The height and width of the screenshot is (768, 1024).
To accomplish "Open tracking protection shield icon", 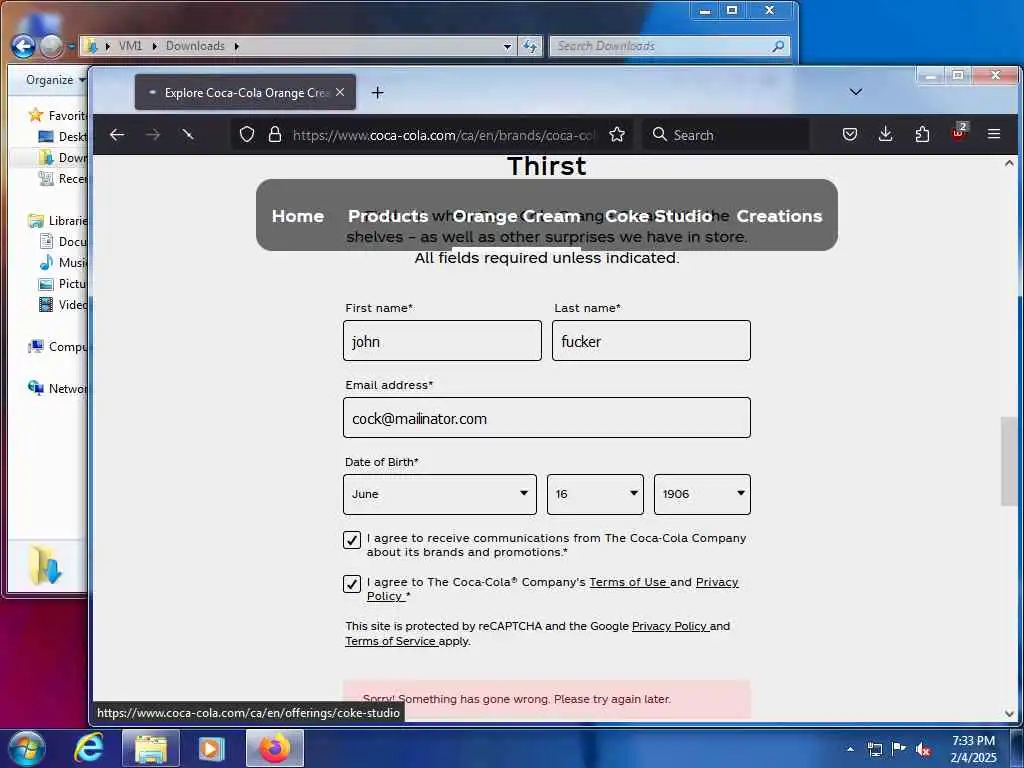I will (x=246, y=135).
